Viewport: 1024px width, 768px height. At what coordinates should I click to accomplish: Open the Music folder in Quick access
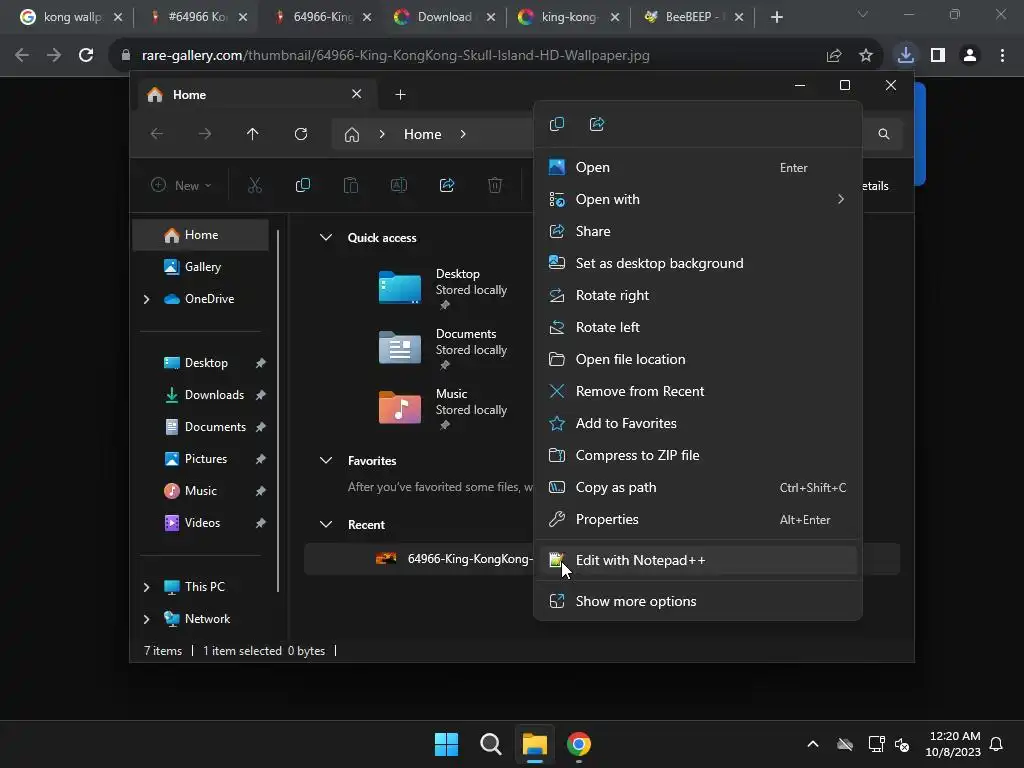[x=444, y=408]
